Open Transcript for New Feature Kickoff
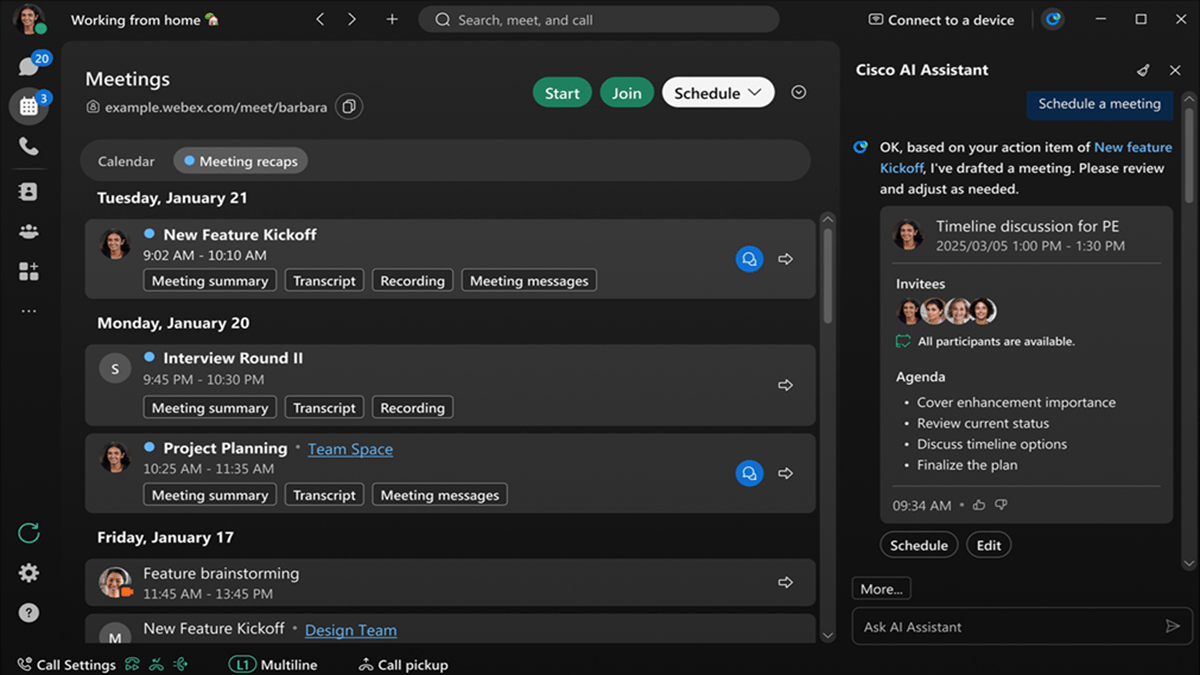The width and height of the screenshot is (1200, 675). (324, 281)
